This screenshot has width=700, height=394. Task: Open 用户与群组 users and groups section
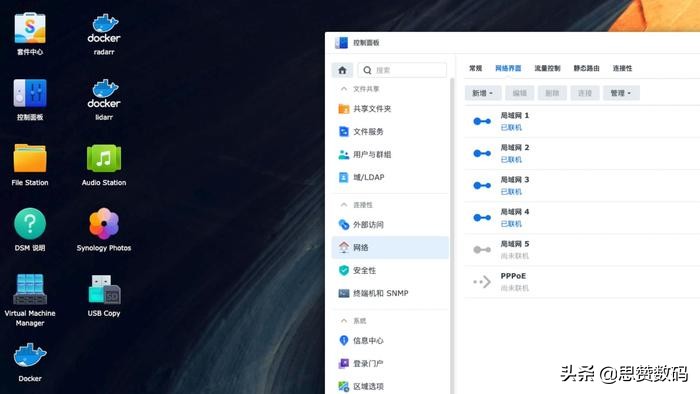click(x=390, y=154)
